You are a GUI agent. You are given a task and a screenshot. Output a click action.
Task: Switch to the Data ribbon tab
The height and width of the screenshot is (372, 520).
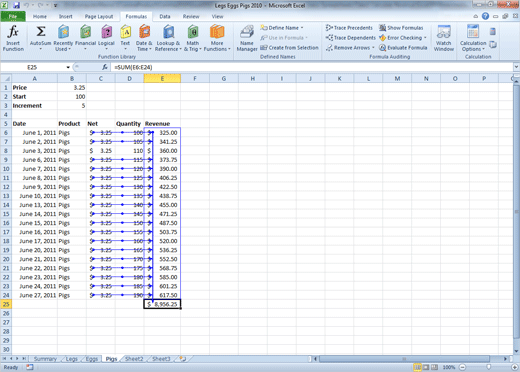[x=165, y=16]
